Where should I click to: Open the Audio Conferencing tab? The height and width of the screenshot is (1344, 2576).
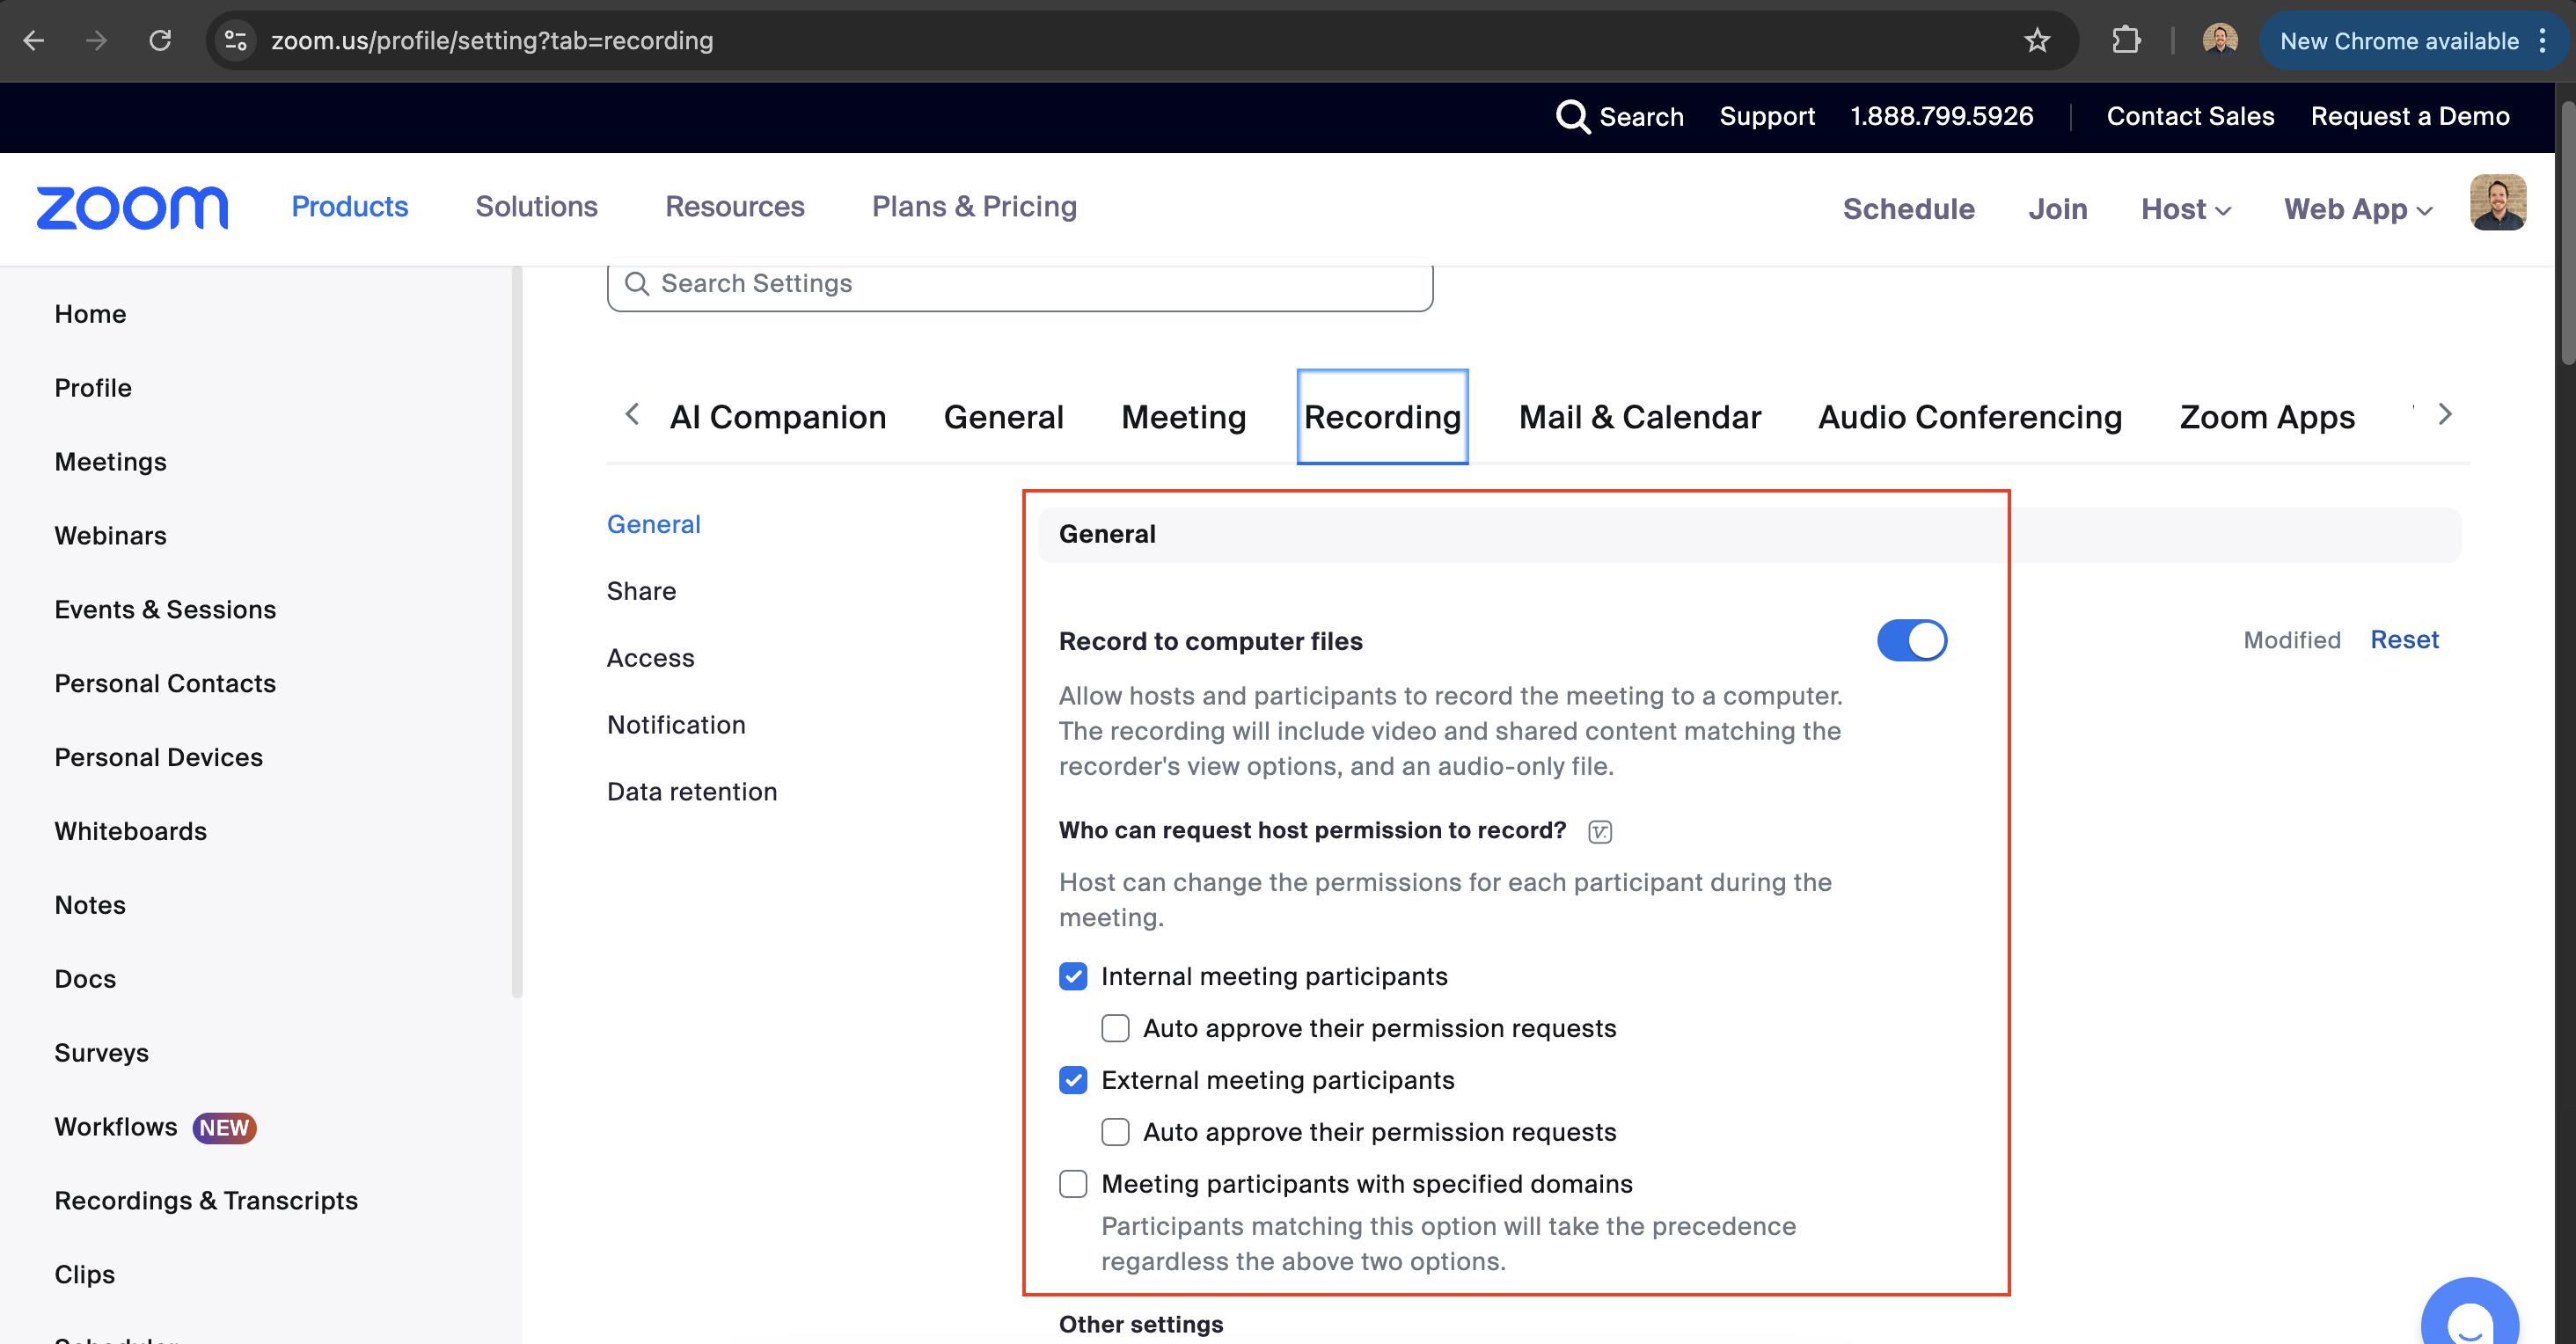click(1969, 417)
